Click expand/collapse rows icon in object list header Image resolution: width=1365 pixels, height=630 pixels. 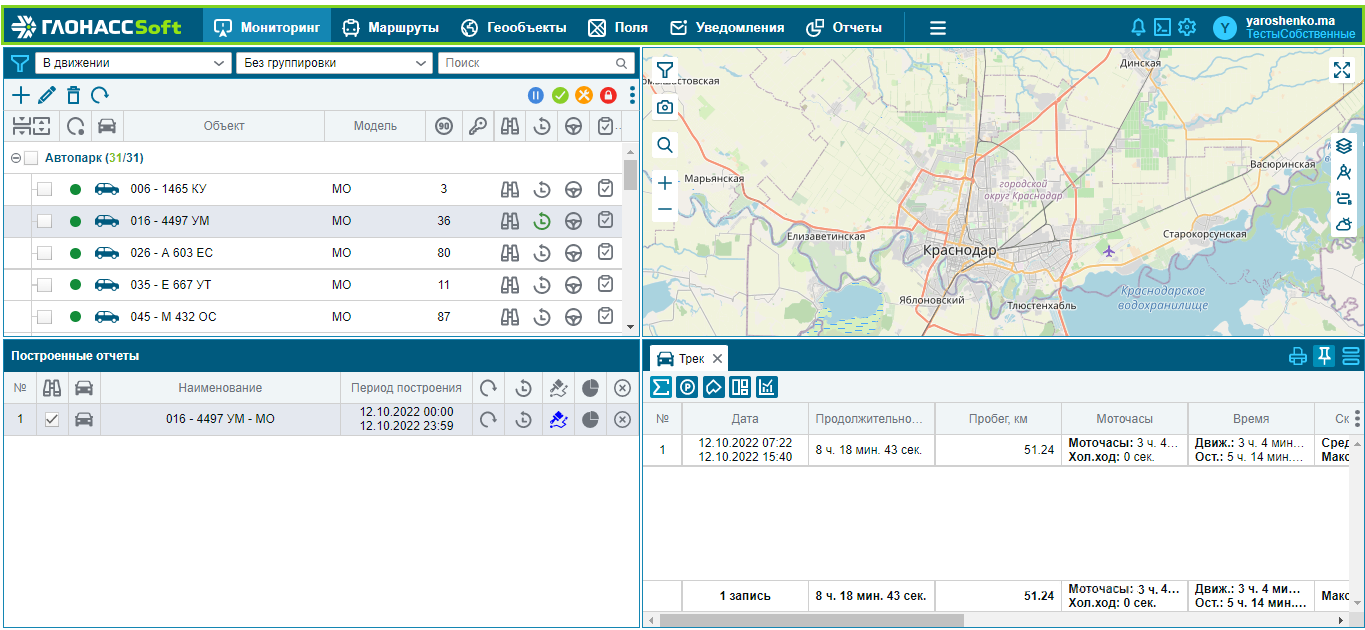click(31, 126)
